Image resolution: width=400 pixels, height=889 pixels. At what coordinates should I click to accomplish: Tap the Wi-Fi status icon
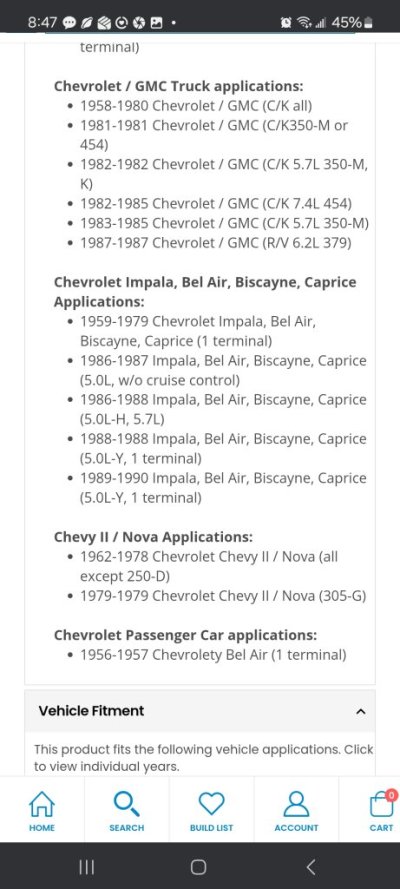pyautogui.click(x=304, y=23)
